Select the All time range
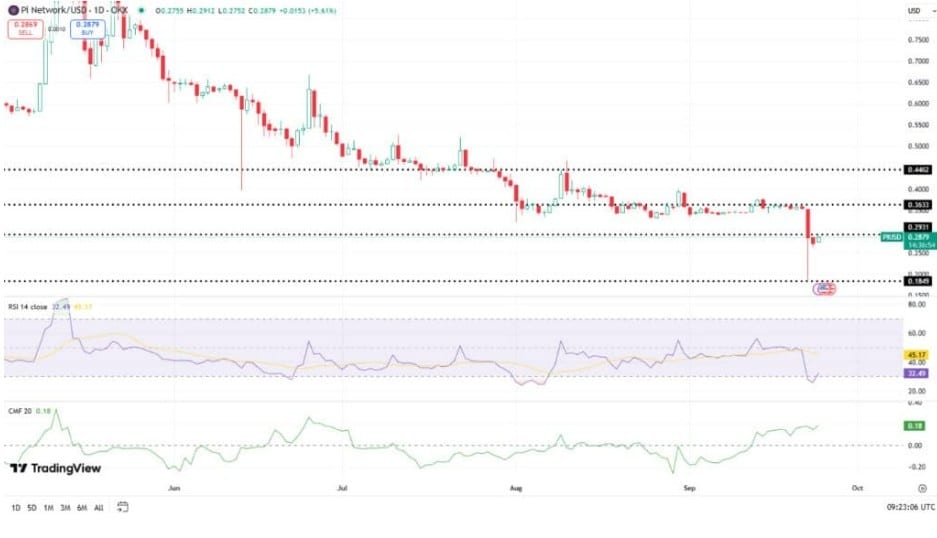 [x=99, y=508]
